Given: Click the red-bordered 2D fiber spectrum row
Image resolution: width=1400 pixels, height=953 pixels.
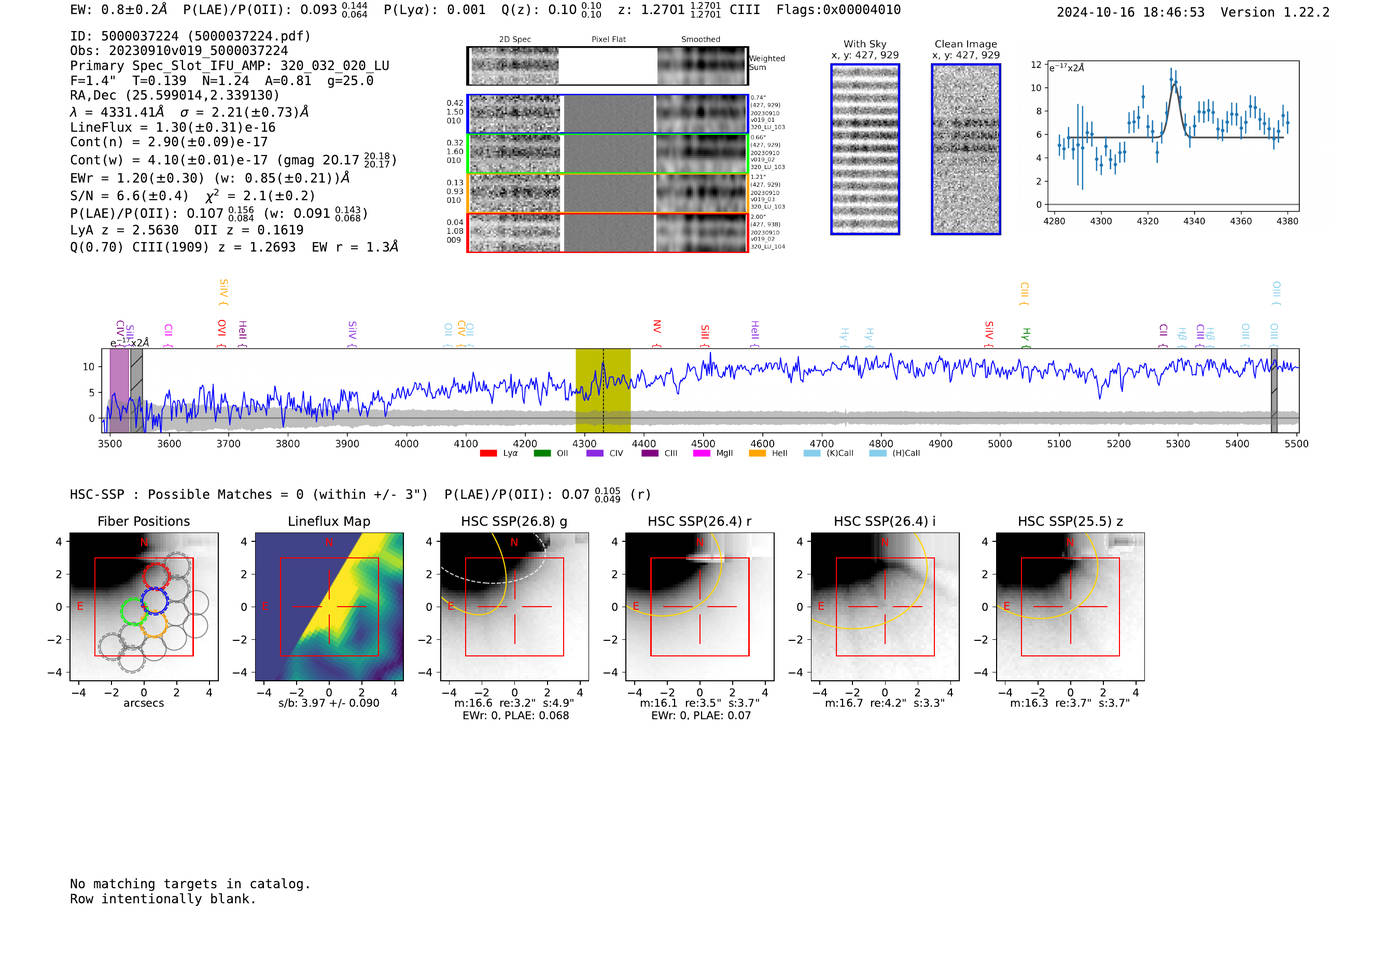Looking at the screenshot, I should (x=607, y=232).
